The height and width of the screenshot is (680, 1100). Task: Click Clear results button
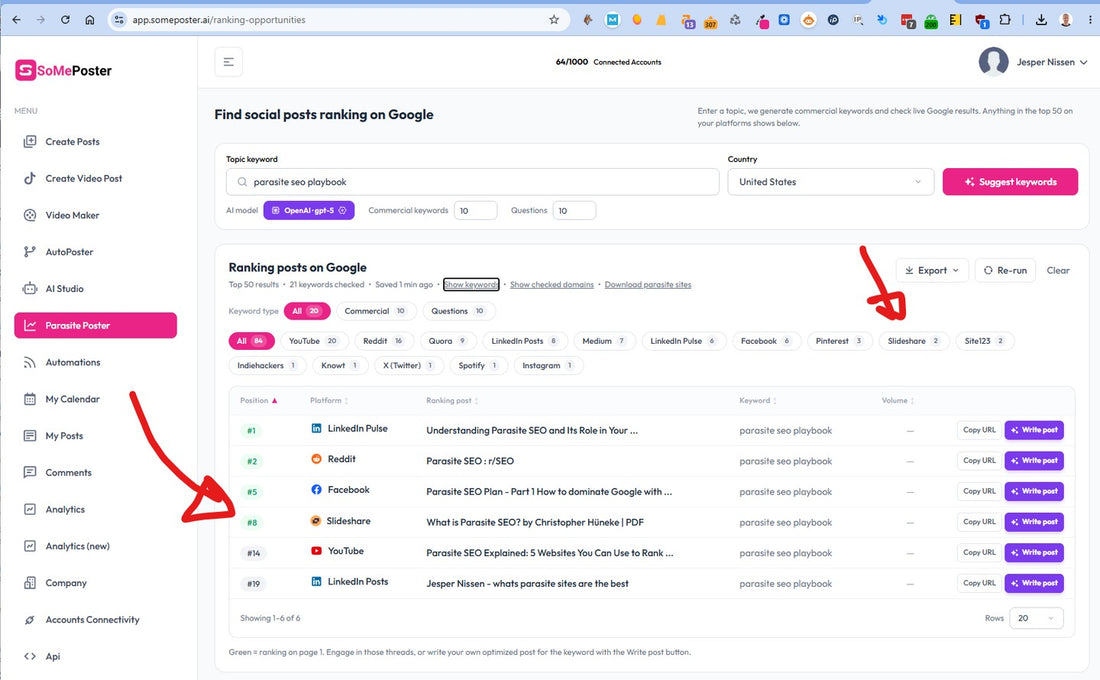(x=1058, y=270)
